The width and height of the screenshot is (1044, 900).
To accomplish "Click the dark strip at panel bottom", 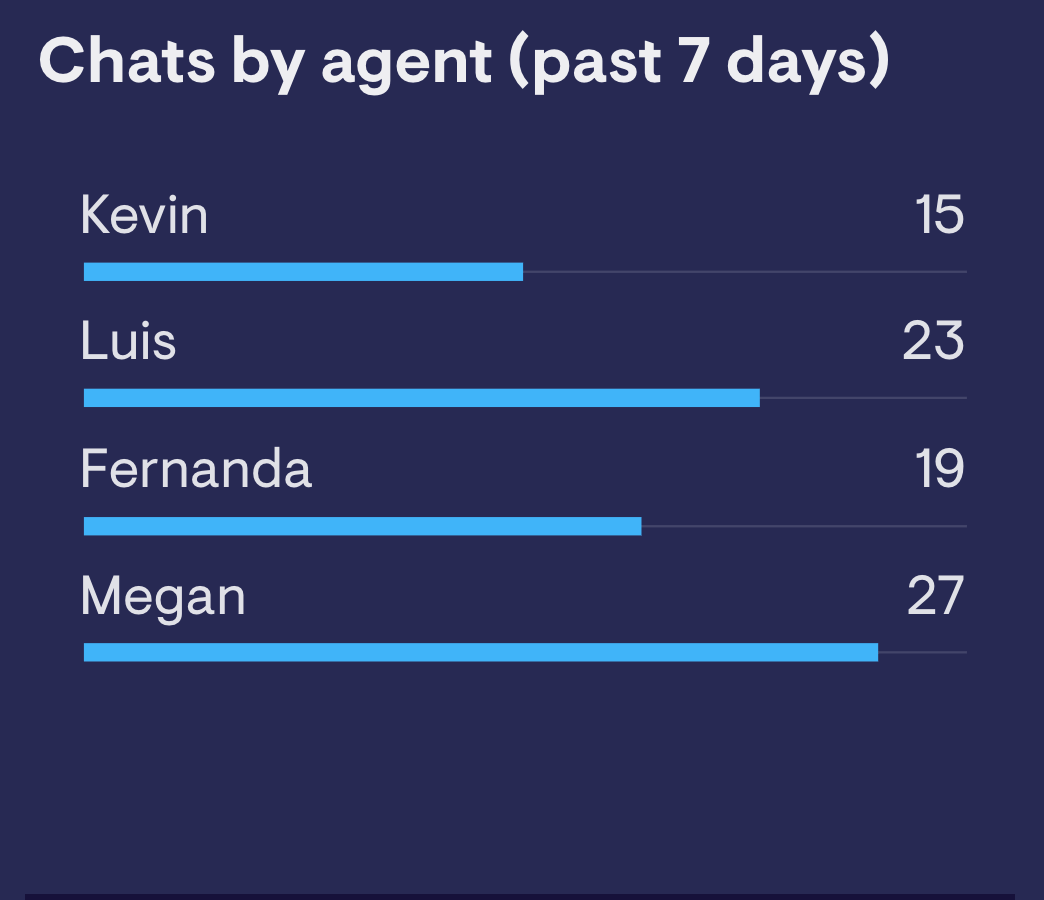I will (x=520, y=897).
